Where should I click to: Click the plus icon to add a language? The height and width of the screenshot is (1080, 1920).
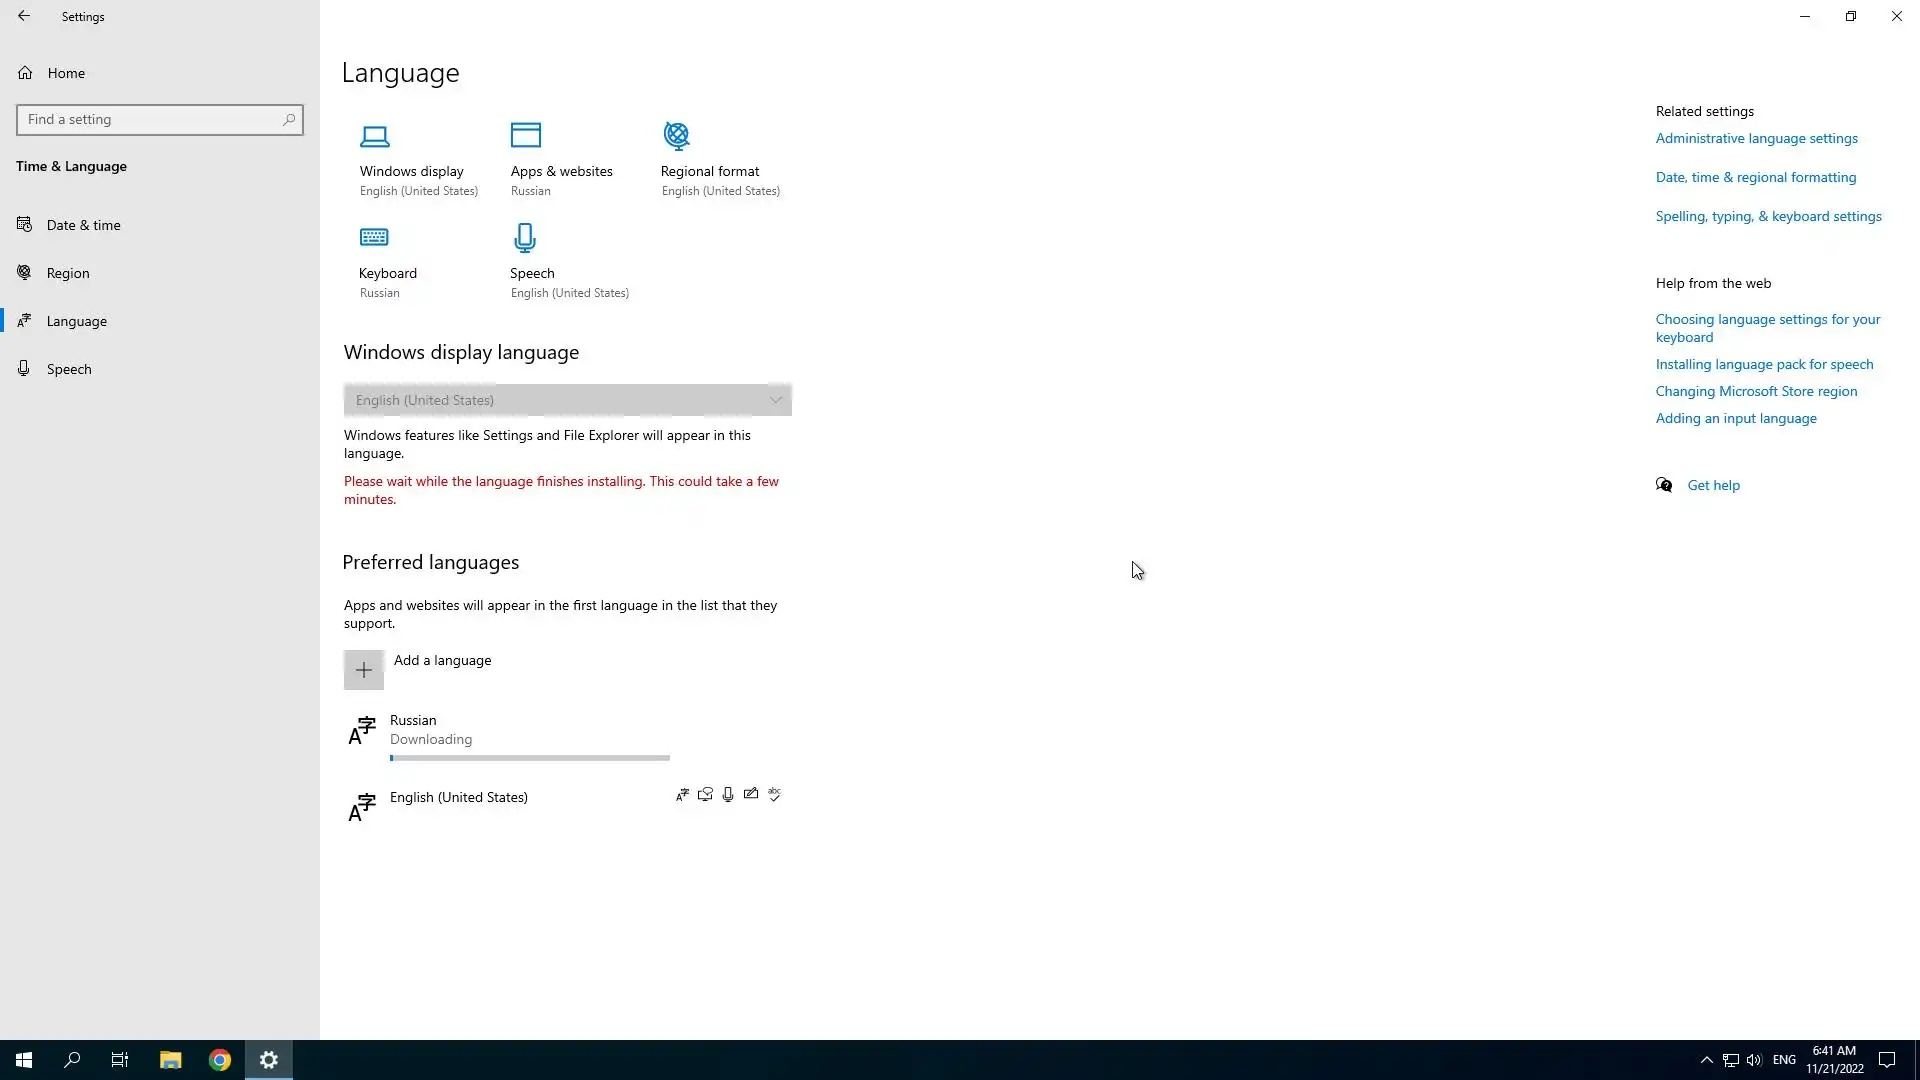[364, 670]
